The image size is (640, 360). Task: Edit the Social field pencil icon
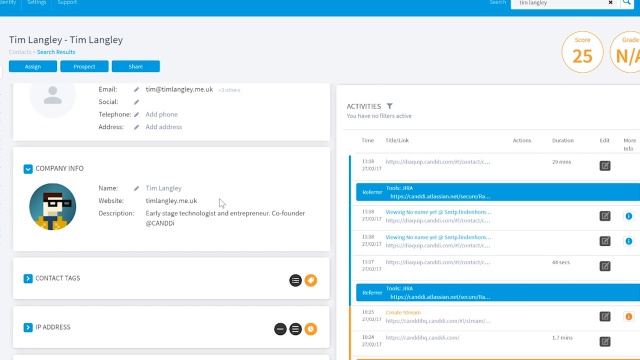coord(136,102)
